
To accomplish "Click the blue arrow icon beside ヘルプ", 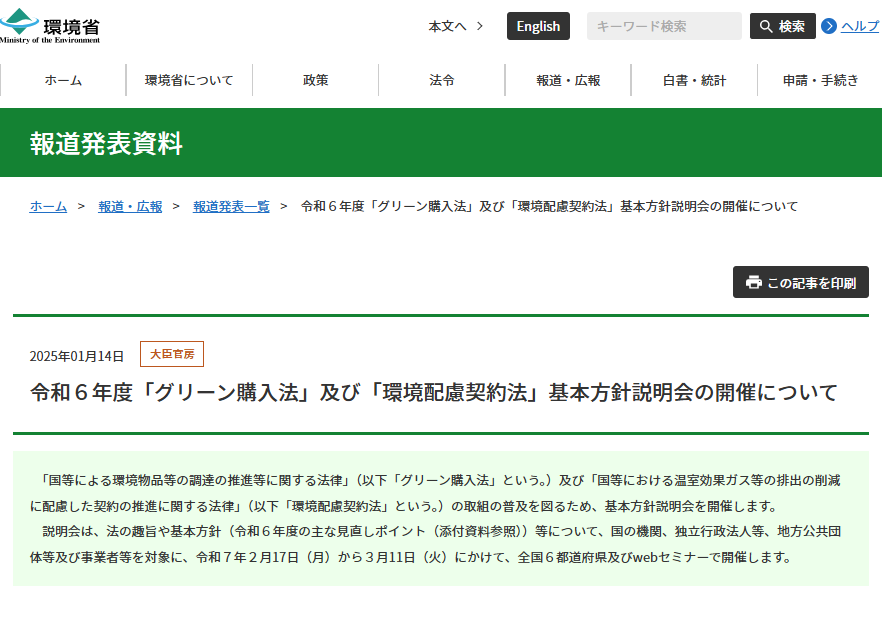I will click(830, 27).
